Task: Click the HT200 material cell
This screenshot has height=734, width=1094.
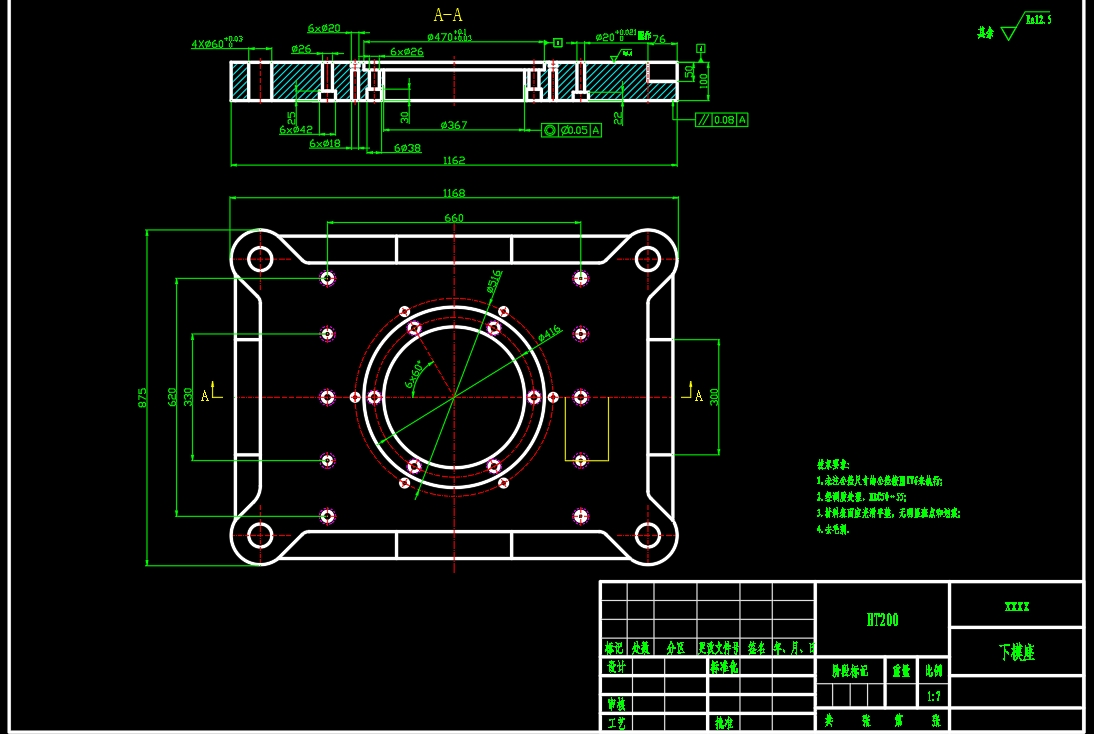Action: coord(882,620)
